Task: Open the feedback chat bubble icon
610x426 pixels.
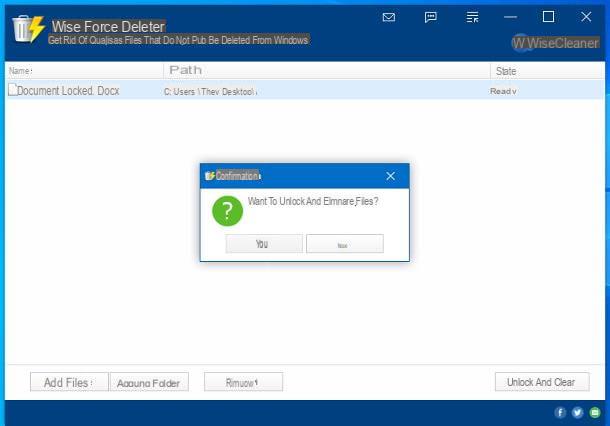Action: [431, 17]
